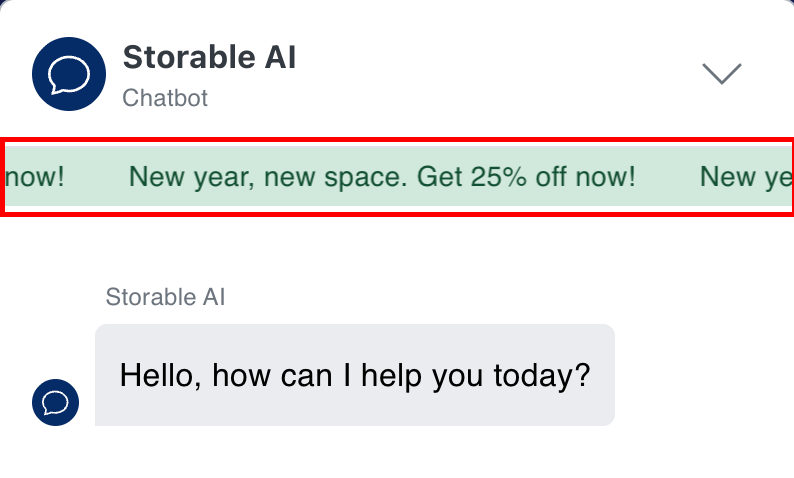The height and width of the screenshot is (478, 794).
Task: Click "Get" in the scrolling promo banner
Action: point(438,177)
